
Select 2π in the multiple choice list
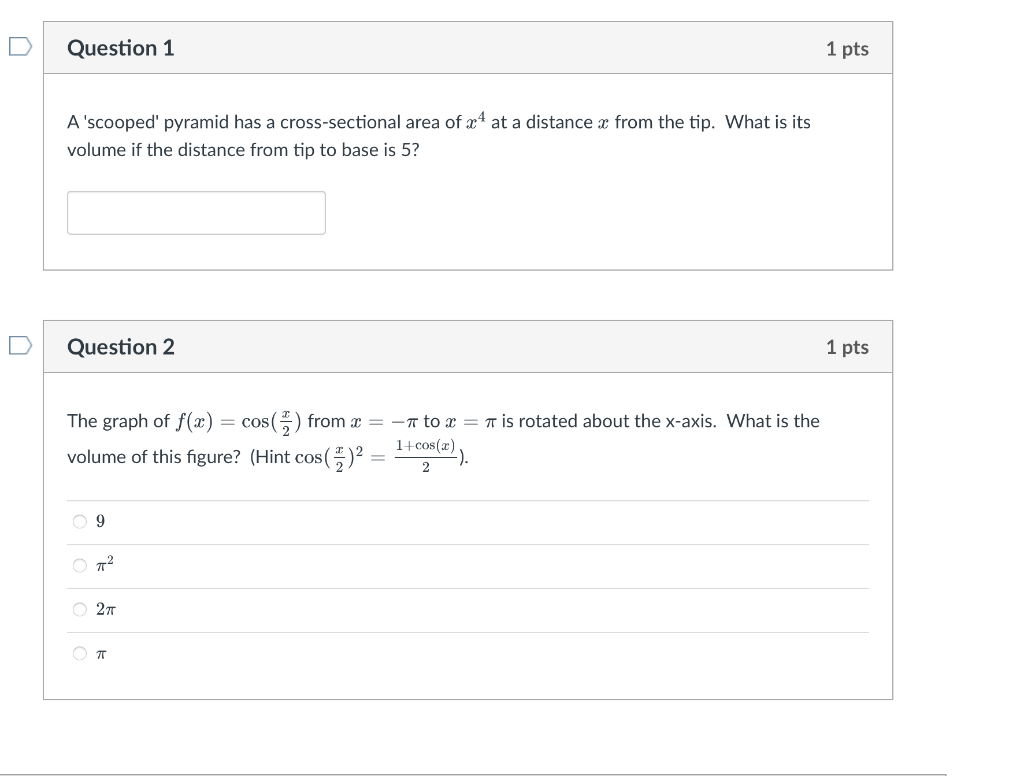tap(79, 609)
